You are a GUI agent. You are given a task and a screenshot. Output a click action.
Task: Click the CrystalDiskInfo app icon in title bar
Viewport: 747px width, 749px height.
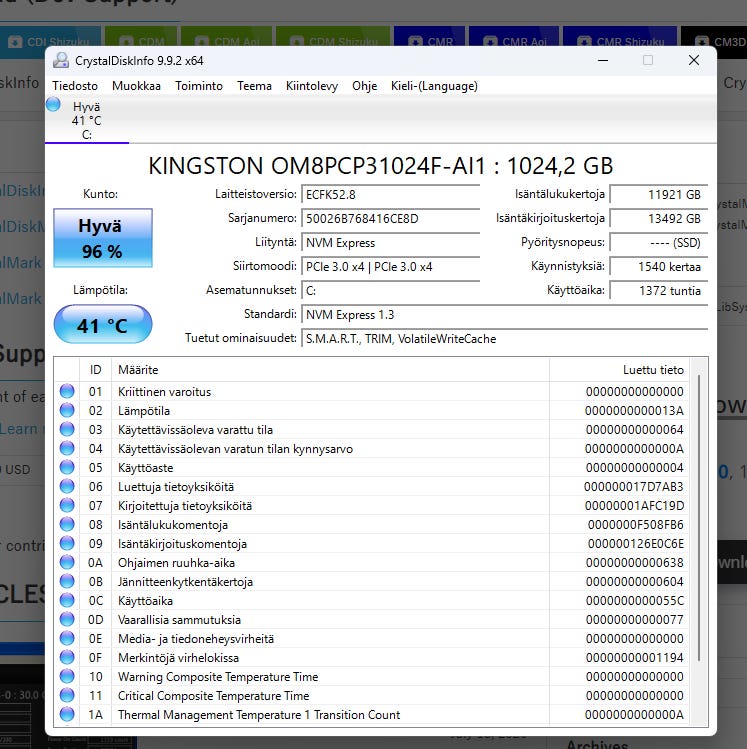[61, 60]
